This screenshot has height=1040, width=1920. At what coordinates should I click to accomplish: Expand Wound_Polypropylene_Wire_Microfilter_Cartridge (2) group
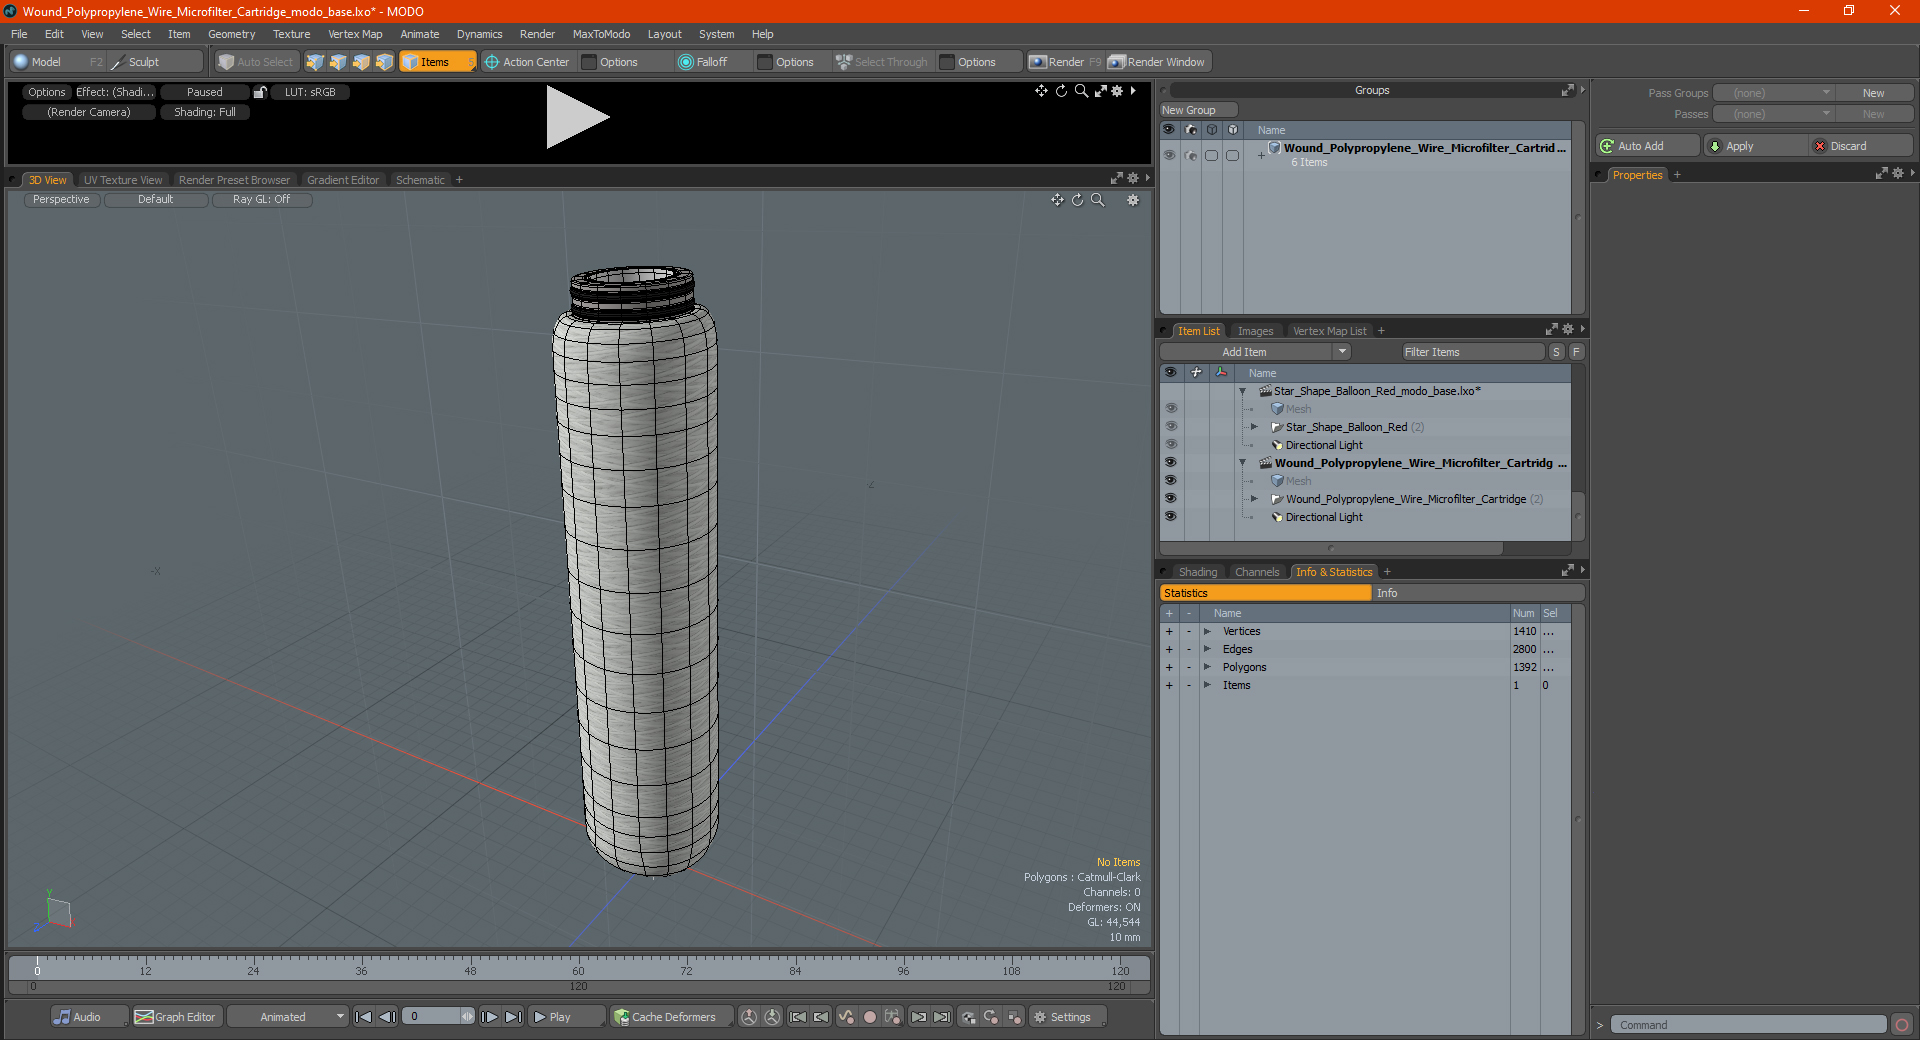click(1254, 499)
